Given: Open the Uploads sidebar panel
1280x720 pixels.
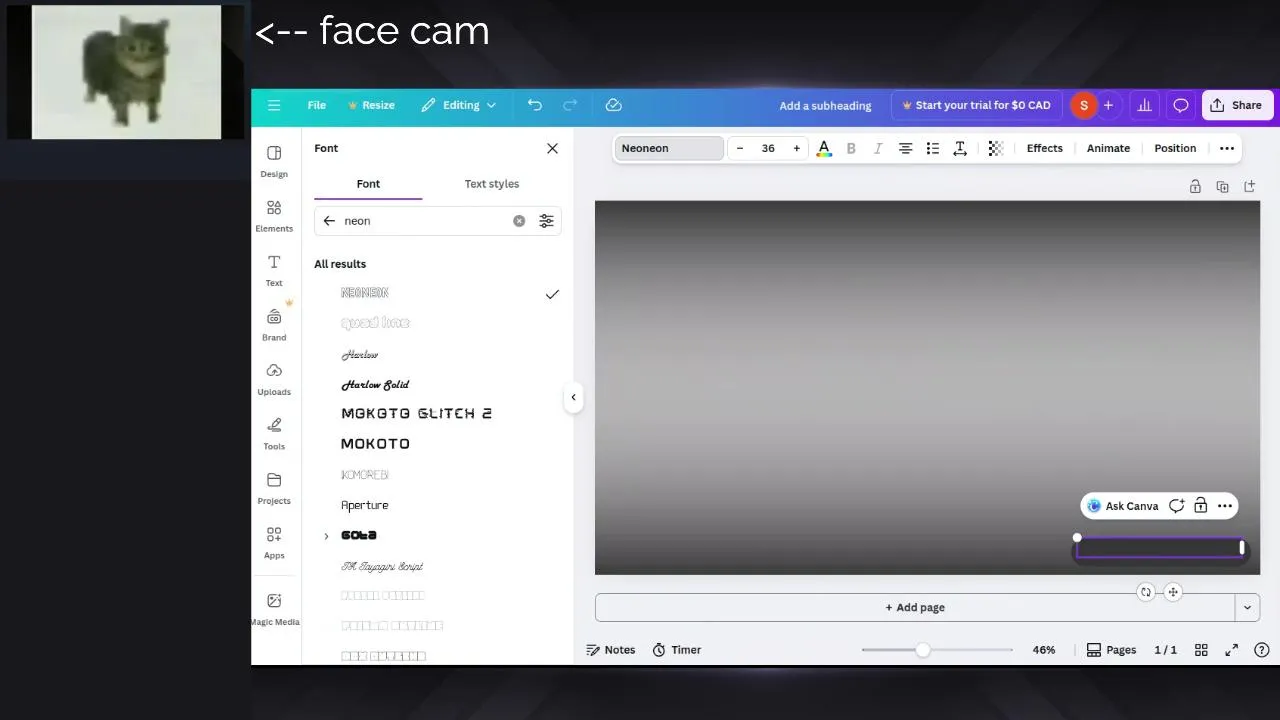Looking at the screenshot, I should (274, 379).
